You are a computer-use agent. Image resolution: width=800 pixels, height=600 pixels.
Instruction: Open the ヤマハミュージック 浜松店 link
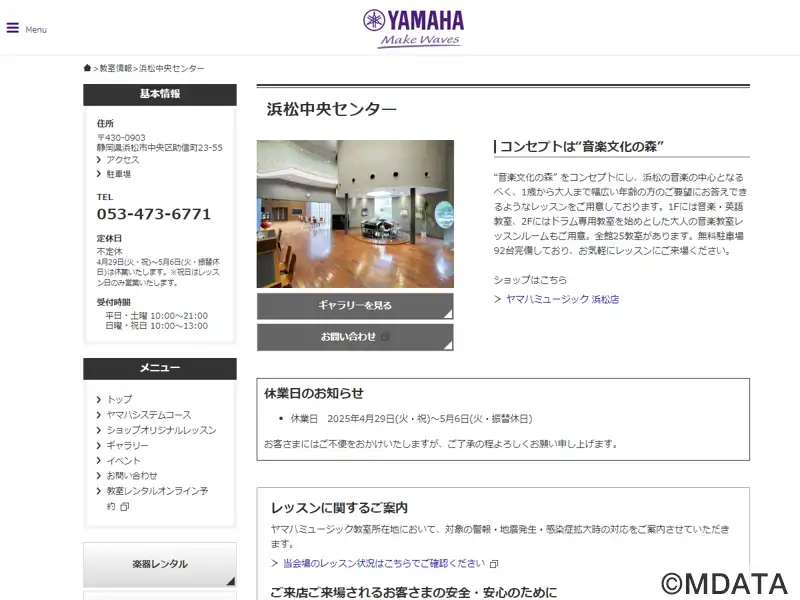click(x=562, y=299)
